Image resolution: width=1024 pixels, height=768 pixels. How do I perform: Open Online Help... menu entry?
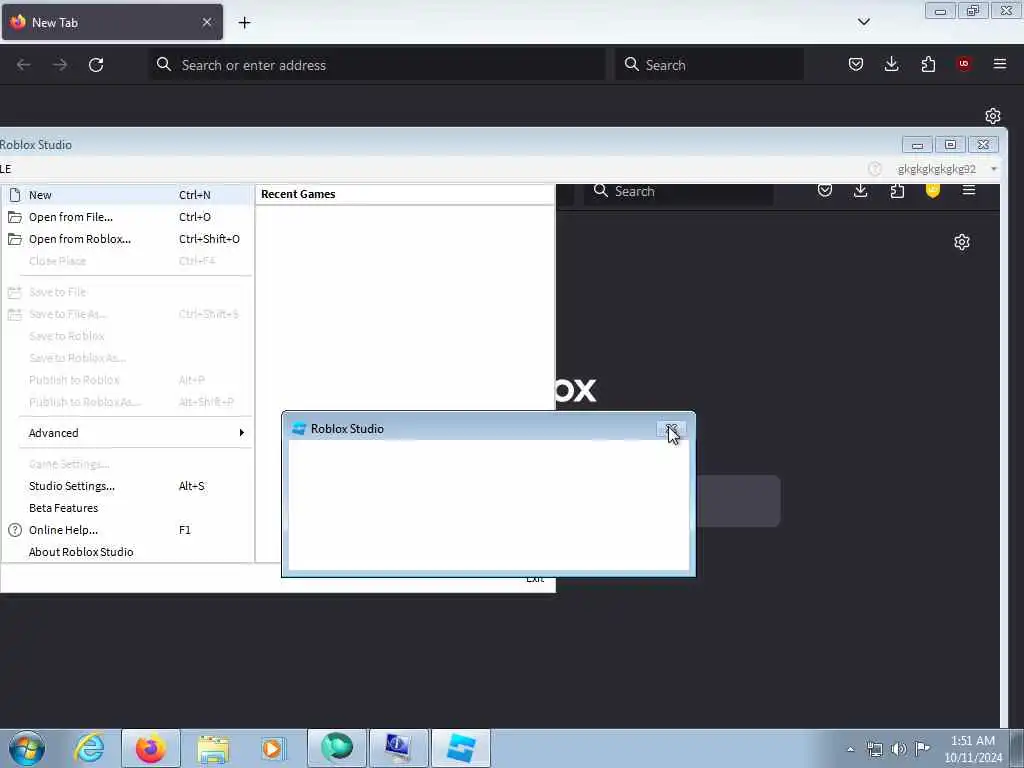[x=127, y=530]
